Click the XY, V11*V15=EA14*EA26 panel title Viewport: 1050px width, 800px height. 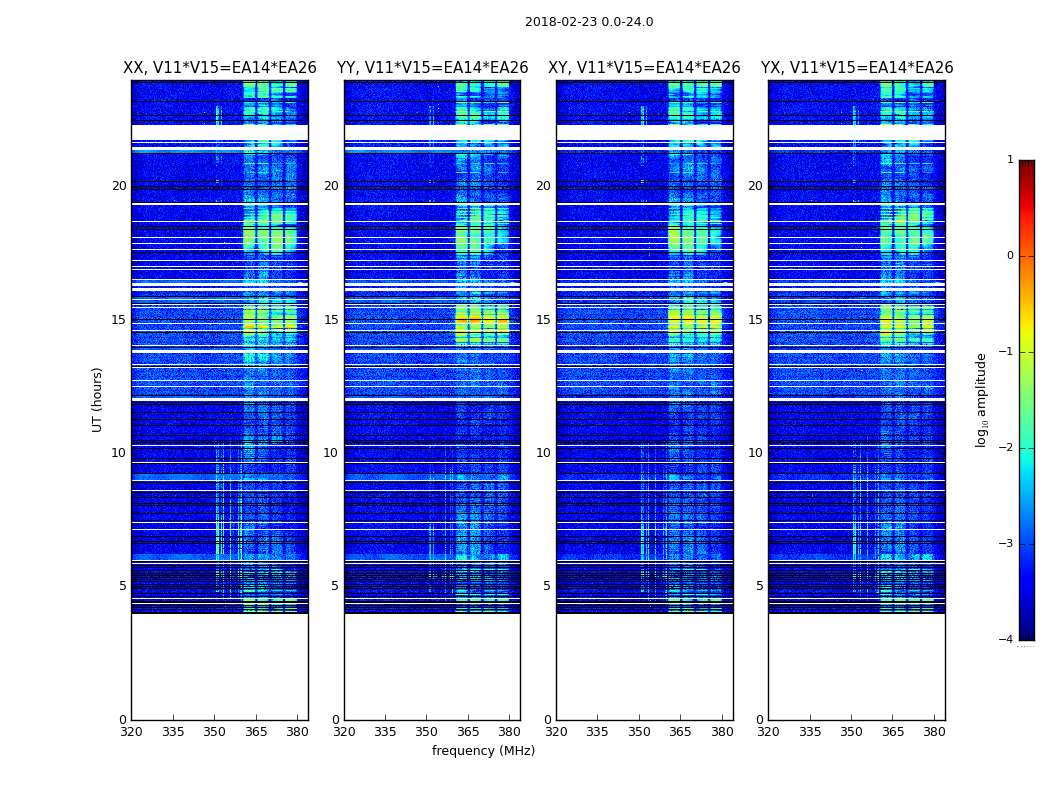[x=644, y=68]
